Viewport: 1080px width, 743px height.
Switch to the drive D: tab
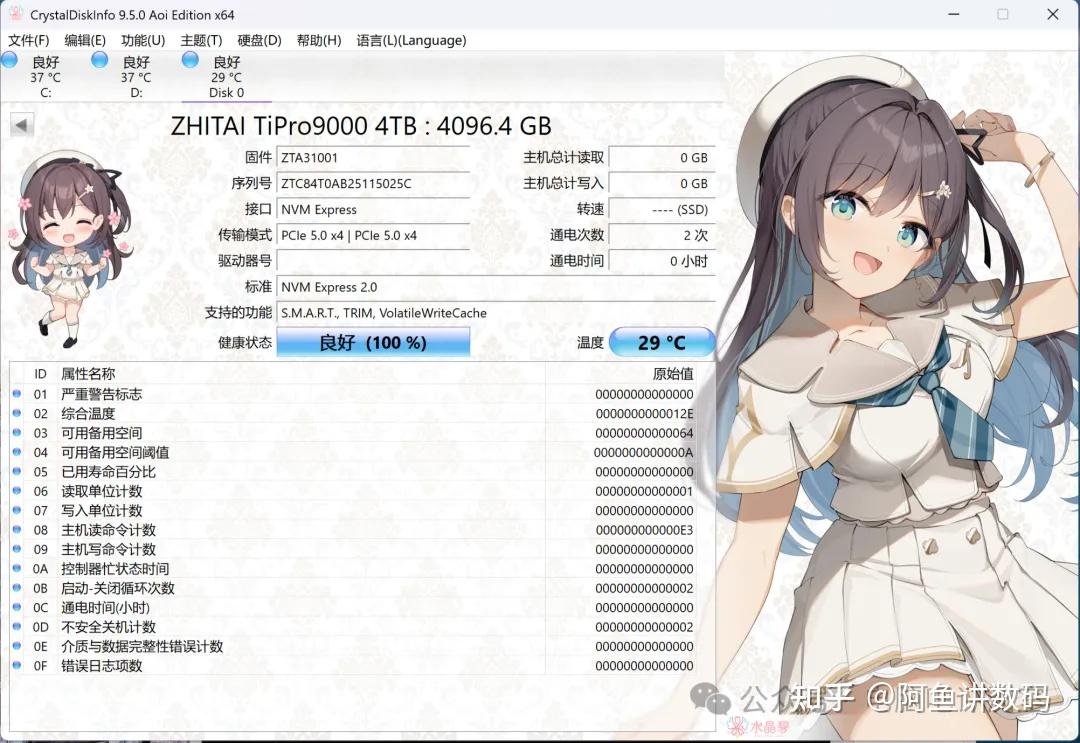[131, 75]
